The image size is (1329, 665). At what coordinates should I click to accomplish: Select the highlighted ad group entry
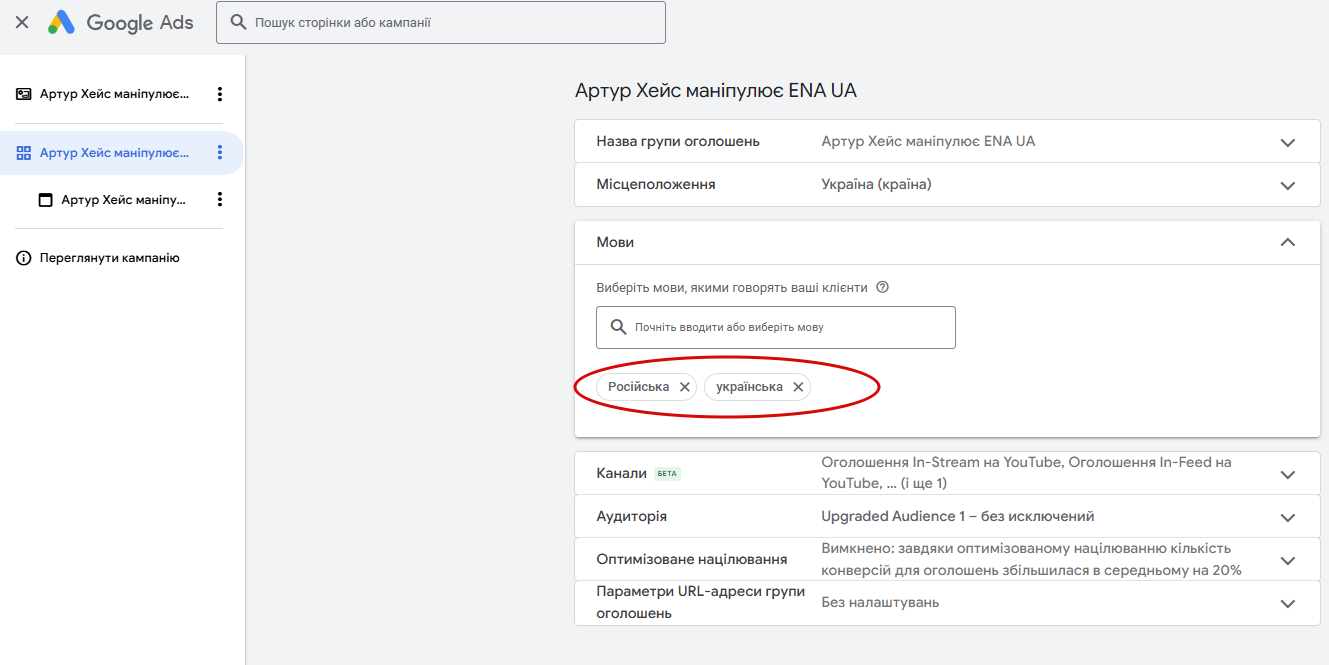click(x=122, y=153)
